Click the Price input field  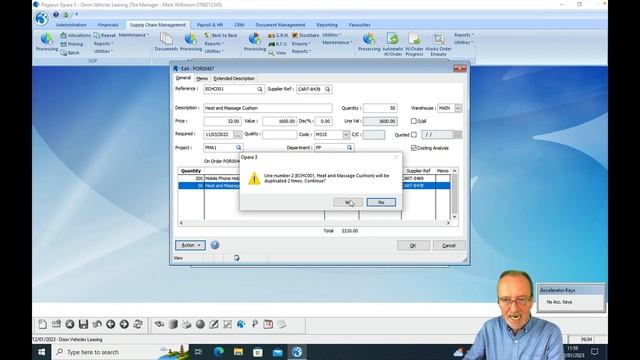222,121
